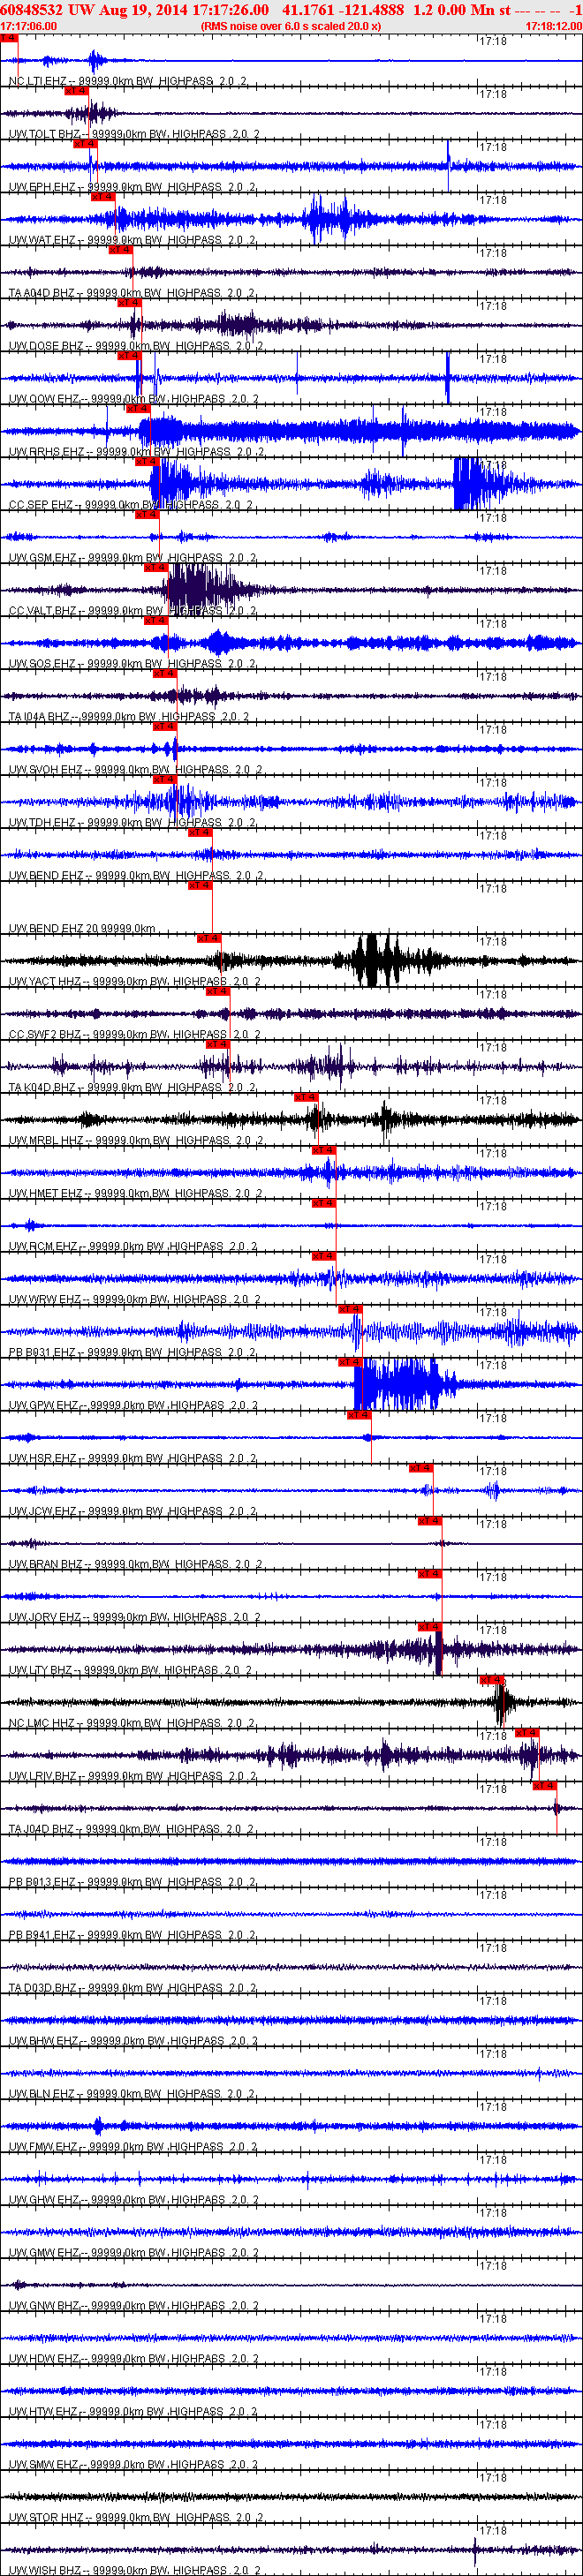Select the UW.STOR.HHZ station label
Viewport: 583px width, 2576px height.
click(135, 2519)
